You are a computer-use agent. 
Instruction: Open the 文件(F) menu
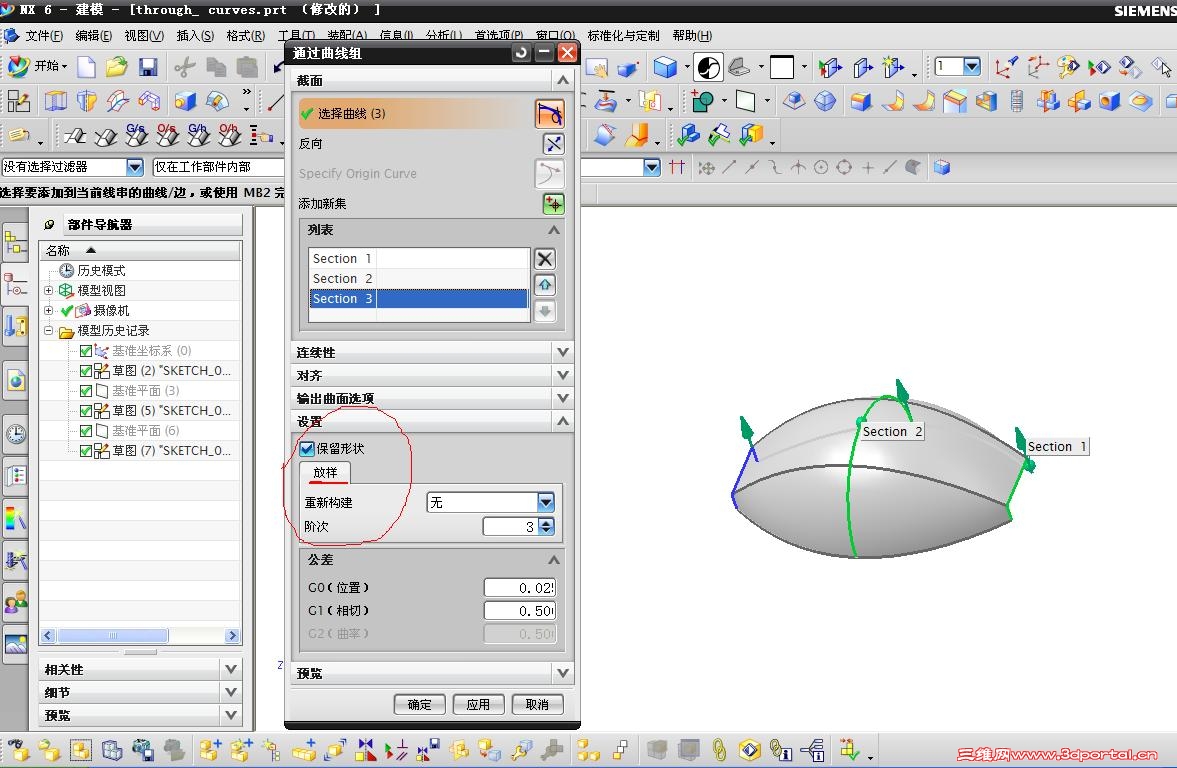coord(44,35)
